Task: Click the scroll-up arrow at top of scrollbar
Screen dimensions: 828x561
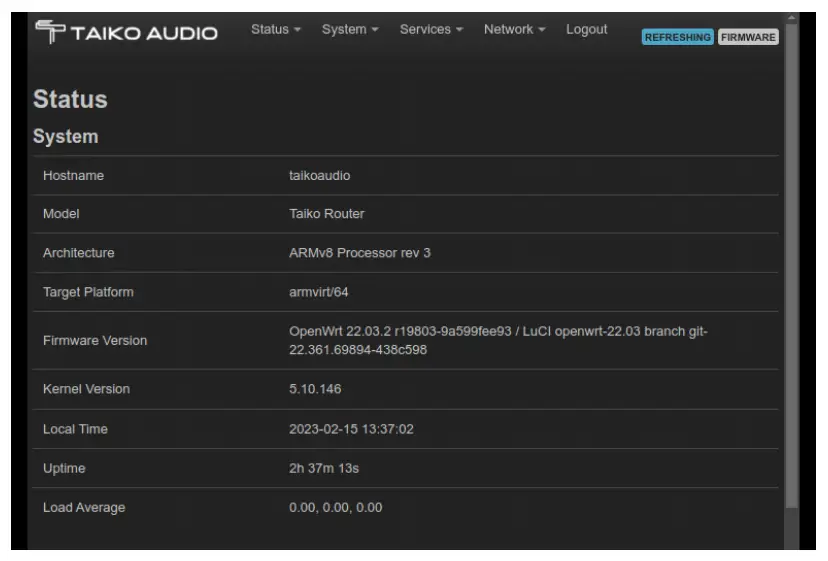Action: click(x=792, y=17)
